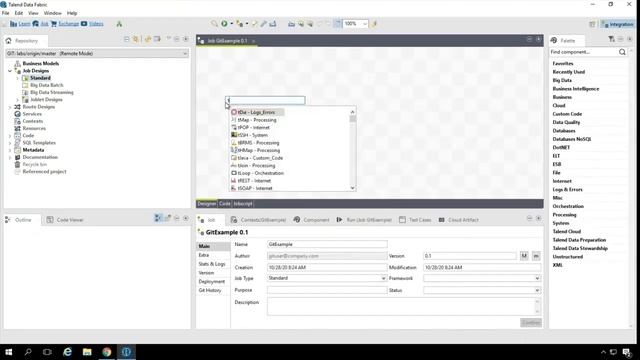
Task: Open the Contexts(GitExample) tab
Action: coord(258,220)
